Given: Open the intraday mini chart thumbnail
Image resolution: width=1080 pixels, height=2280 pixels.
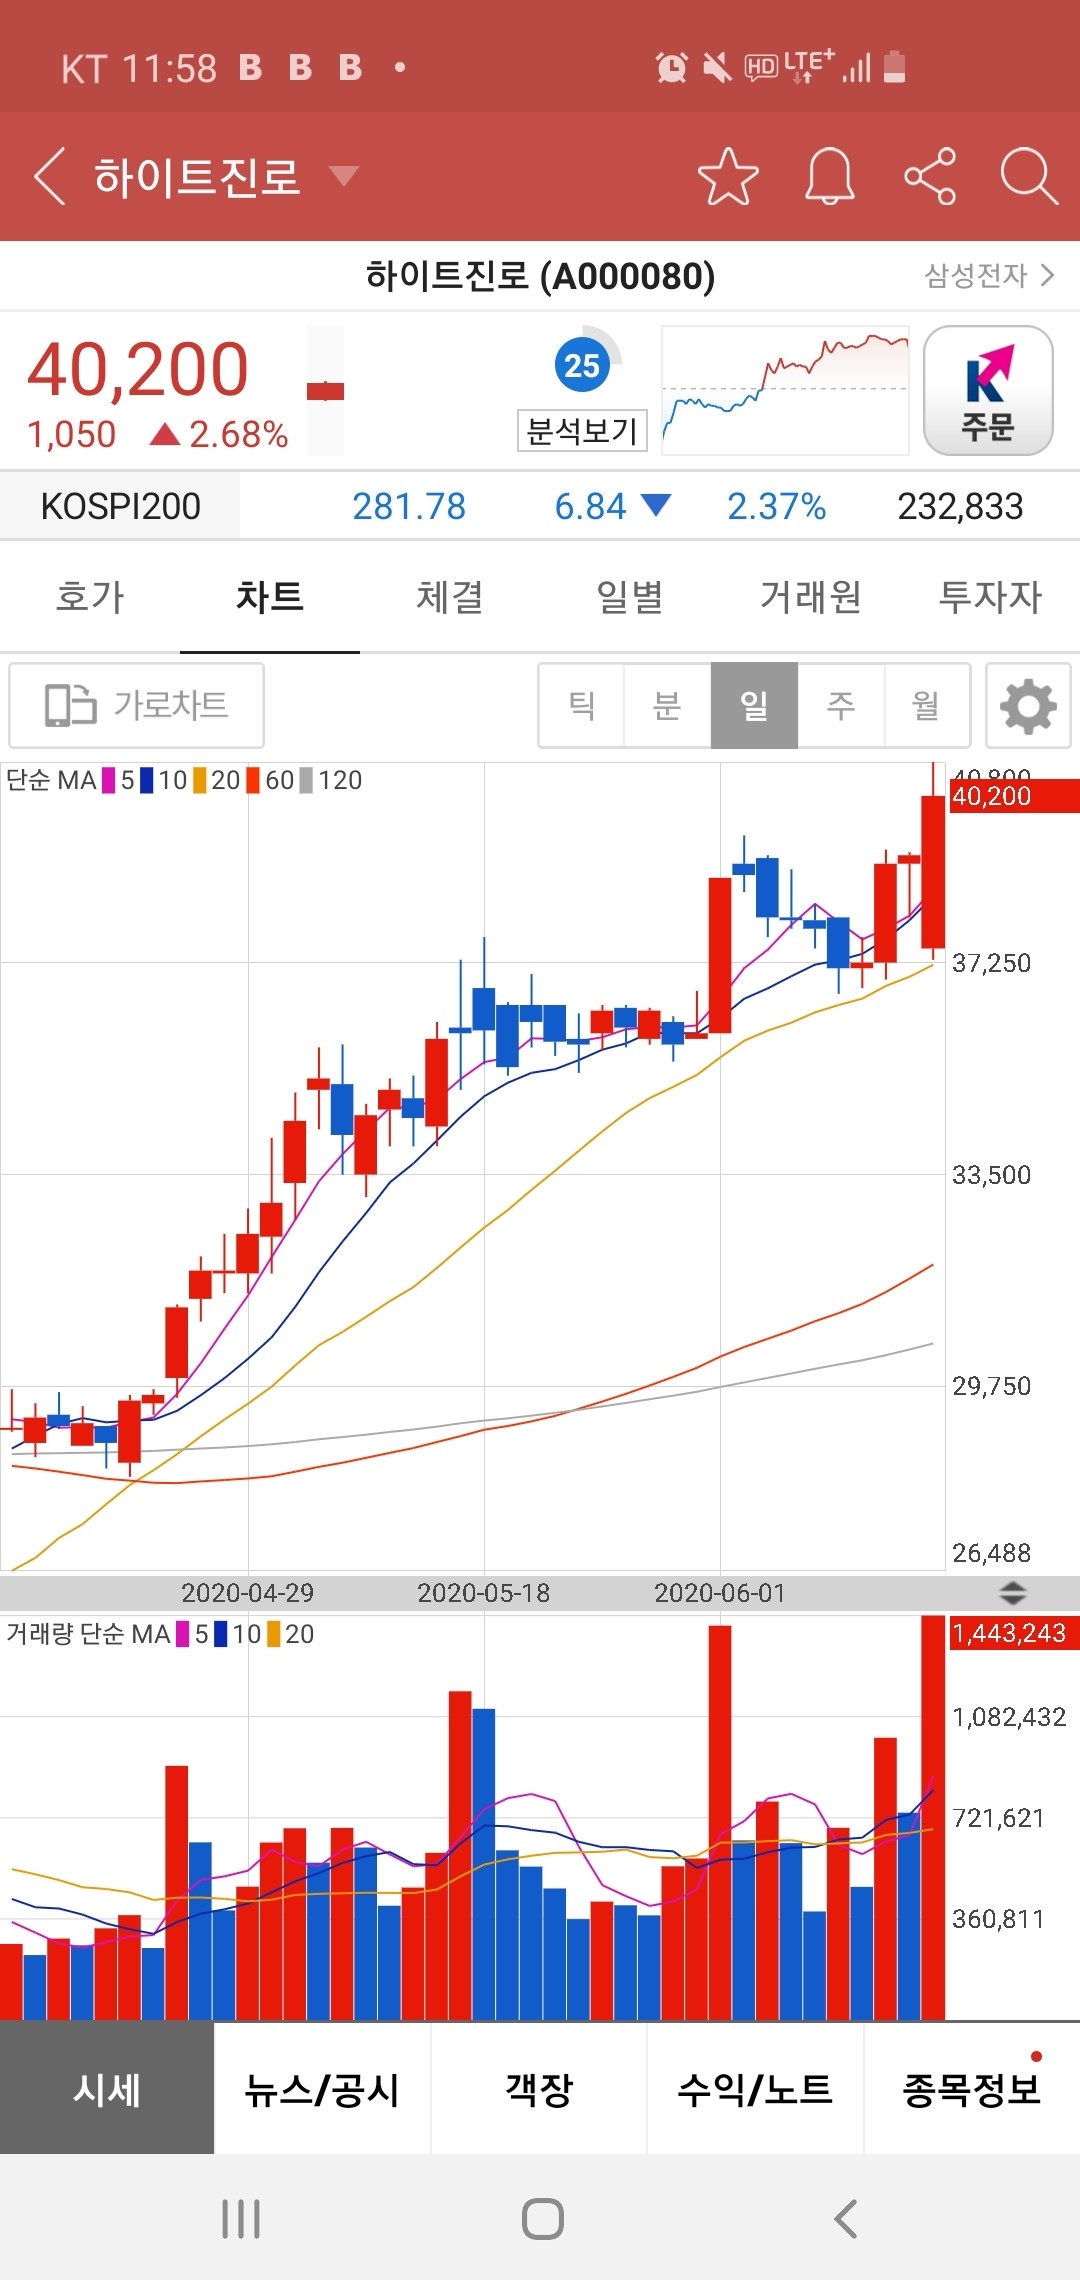Looking at the screenshot, I should (785, 391).
